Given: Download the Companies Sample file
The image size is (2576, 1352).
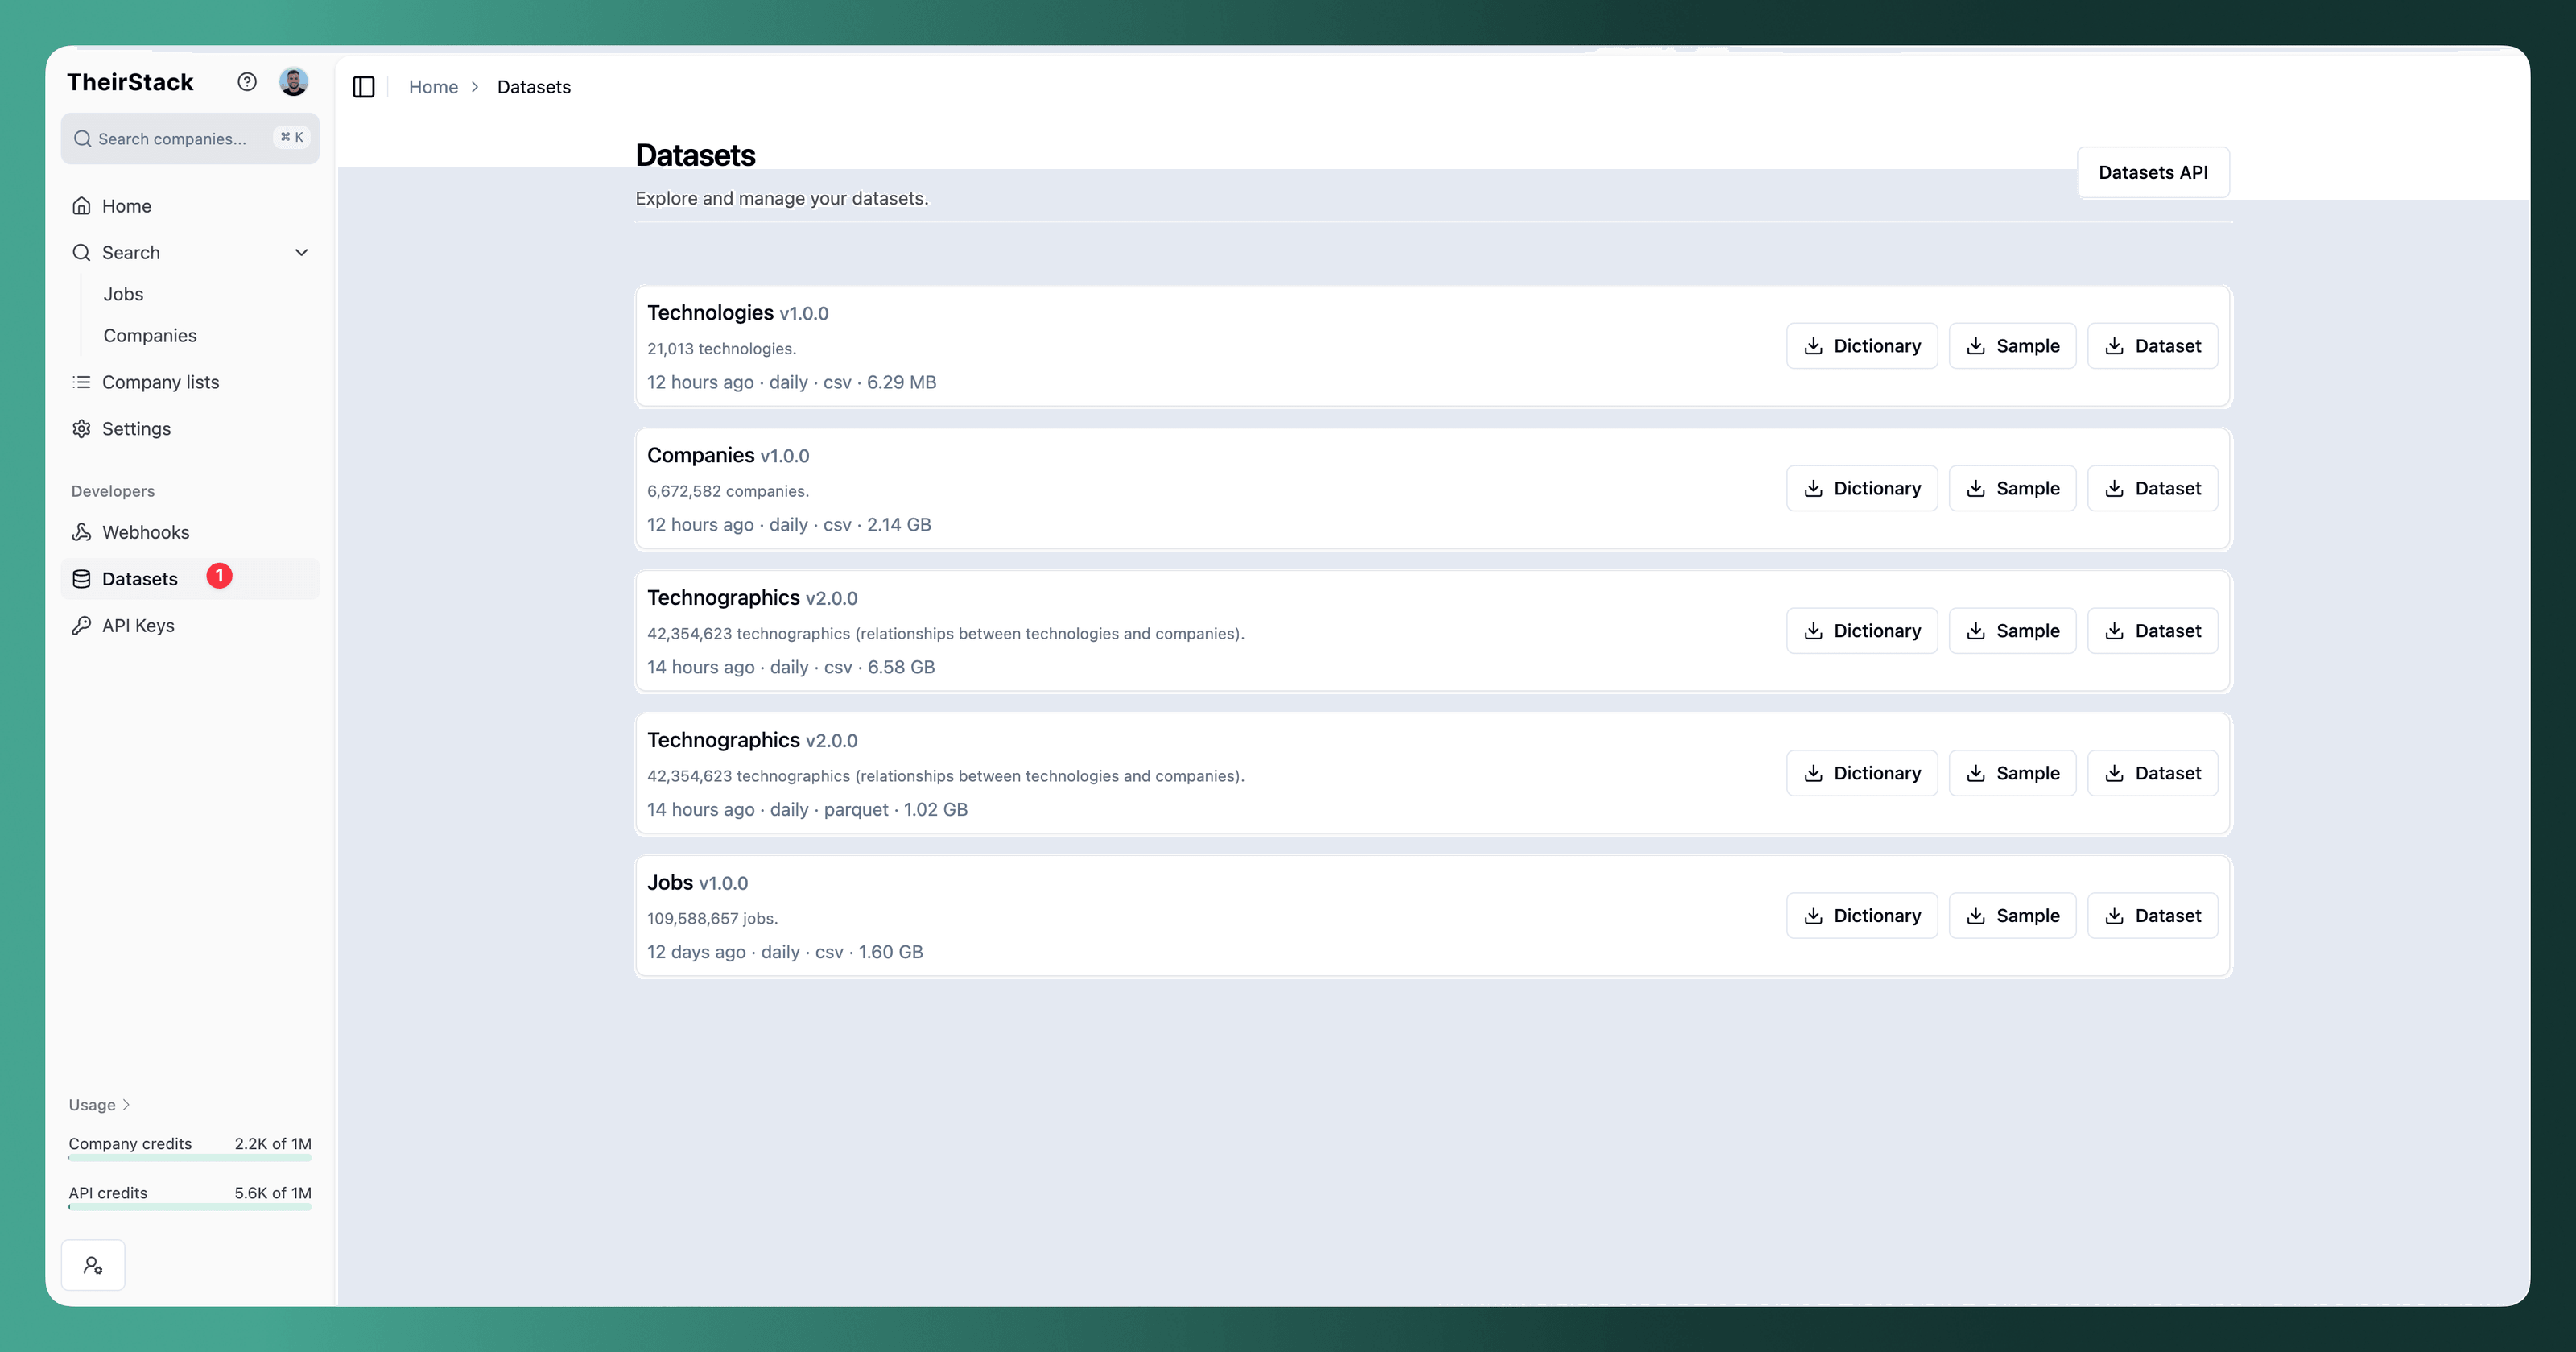Looking at the screenshot, I should click(2012, 488).
